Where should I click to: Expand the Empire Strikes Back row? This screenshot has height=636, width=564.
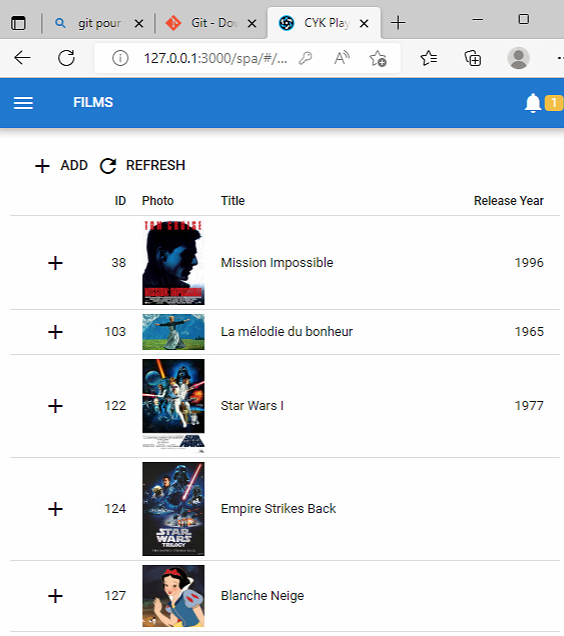tap(55, 509)
